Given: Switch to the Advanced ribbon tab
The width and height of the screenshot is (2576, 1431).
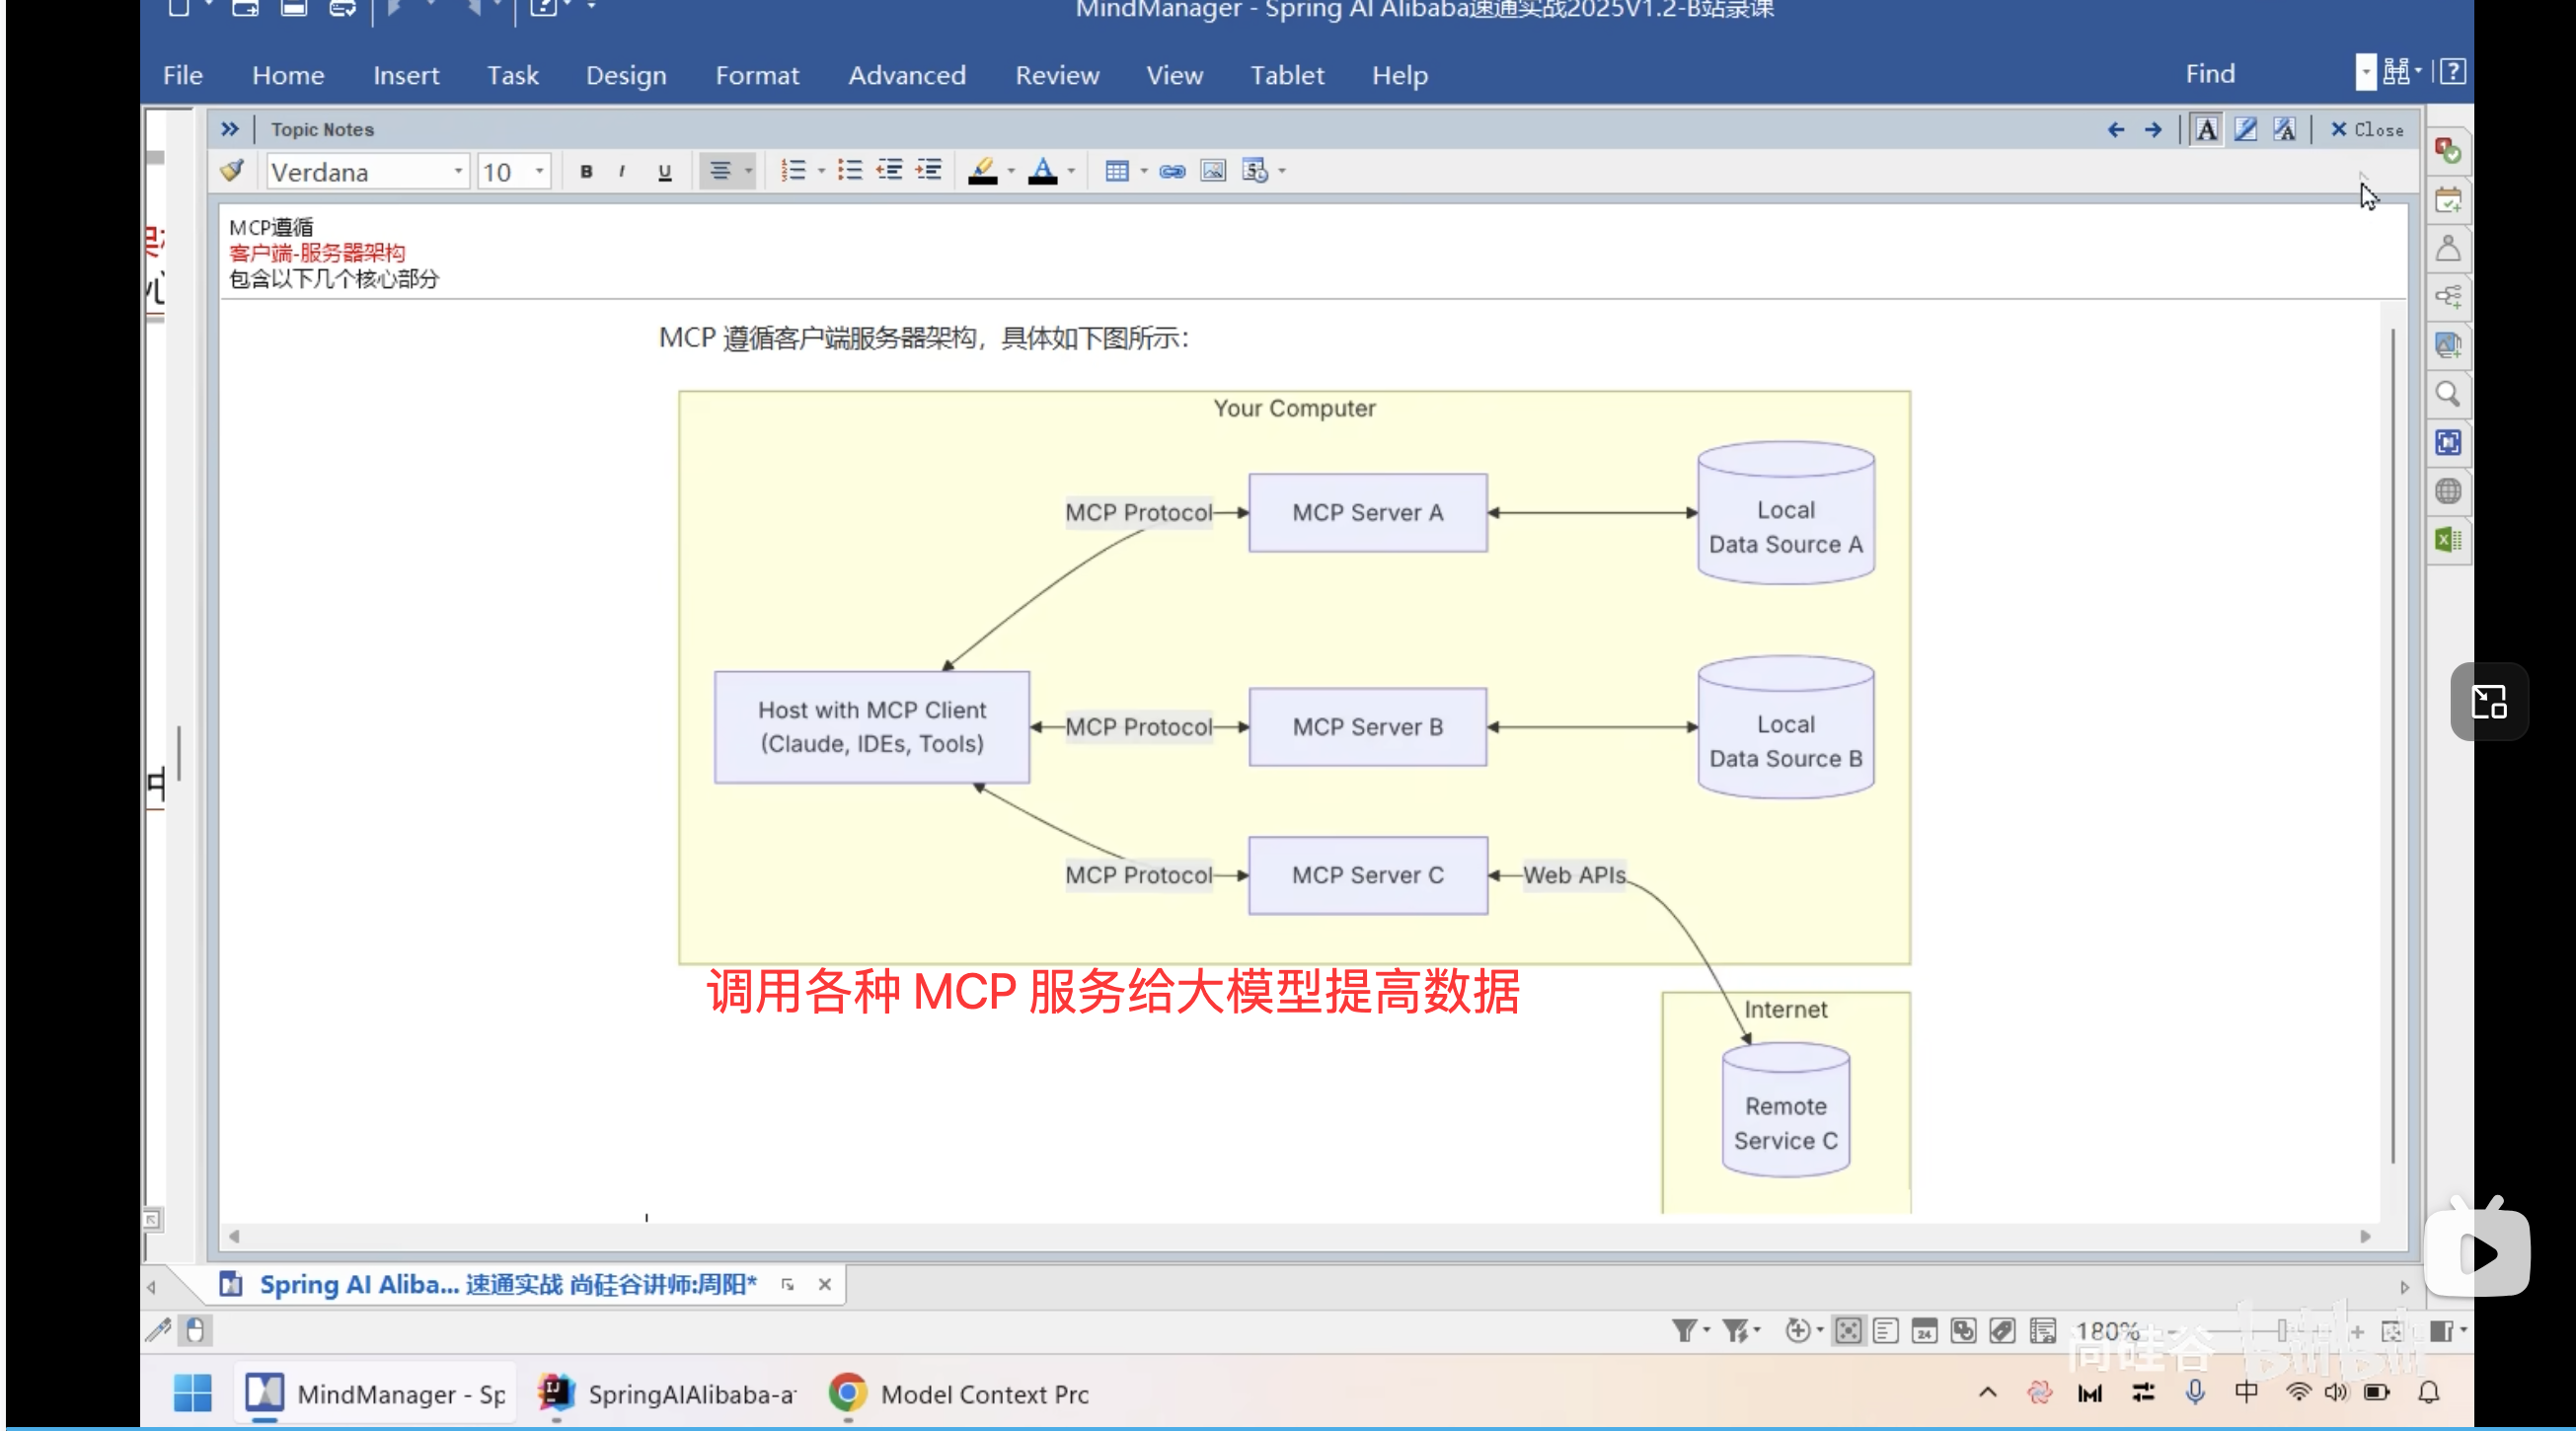Looking at the screenshot, I should (906, 74).
